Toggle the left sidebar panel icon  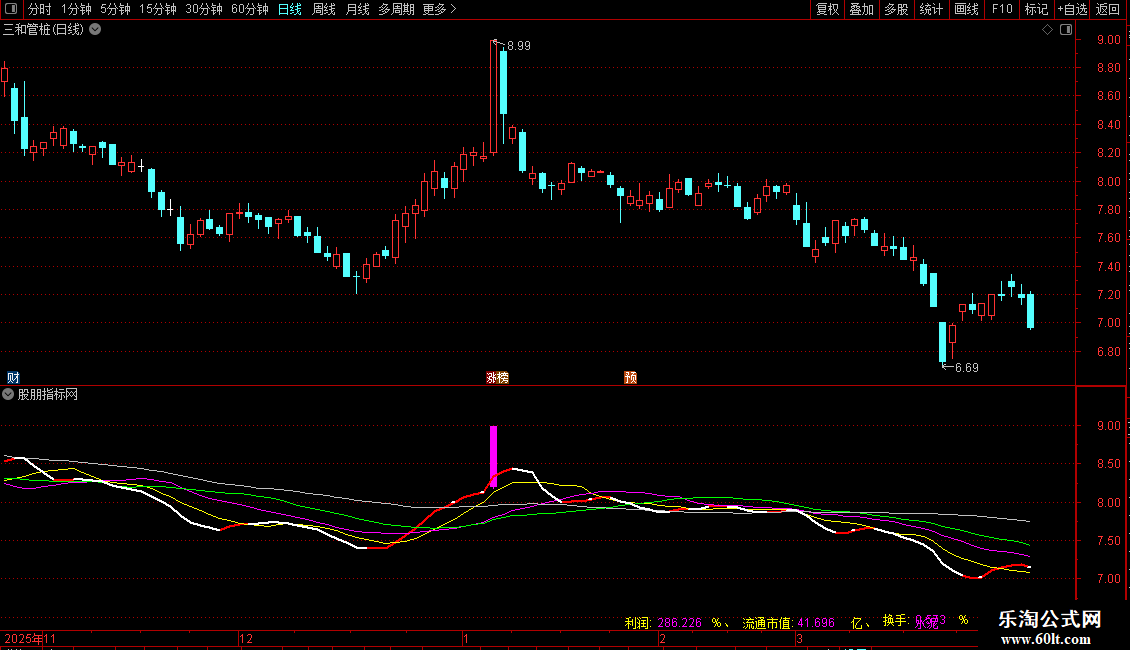[x=11, y=9]
